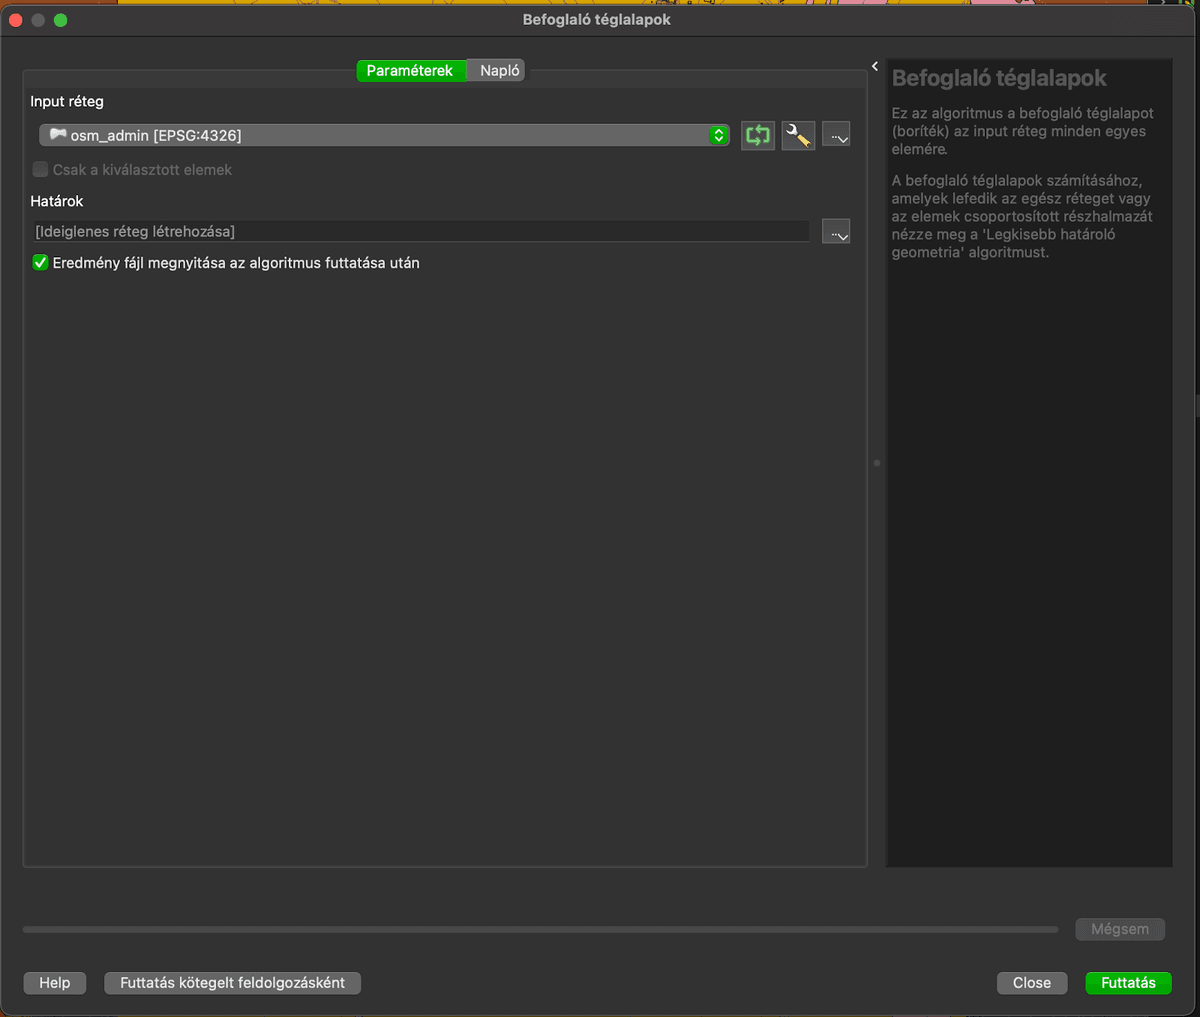This screenshot has height=1017, width=1200.
Task: Click the progress bar at the bottom
Action: coord(540,929)
